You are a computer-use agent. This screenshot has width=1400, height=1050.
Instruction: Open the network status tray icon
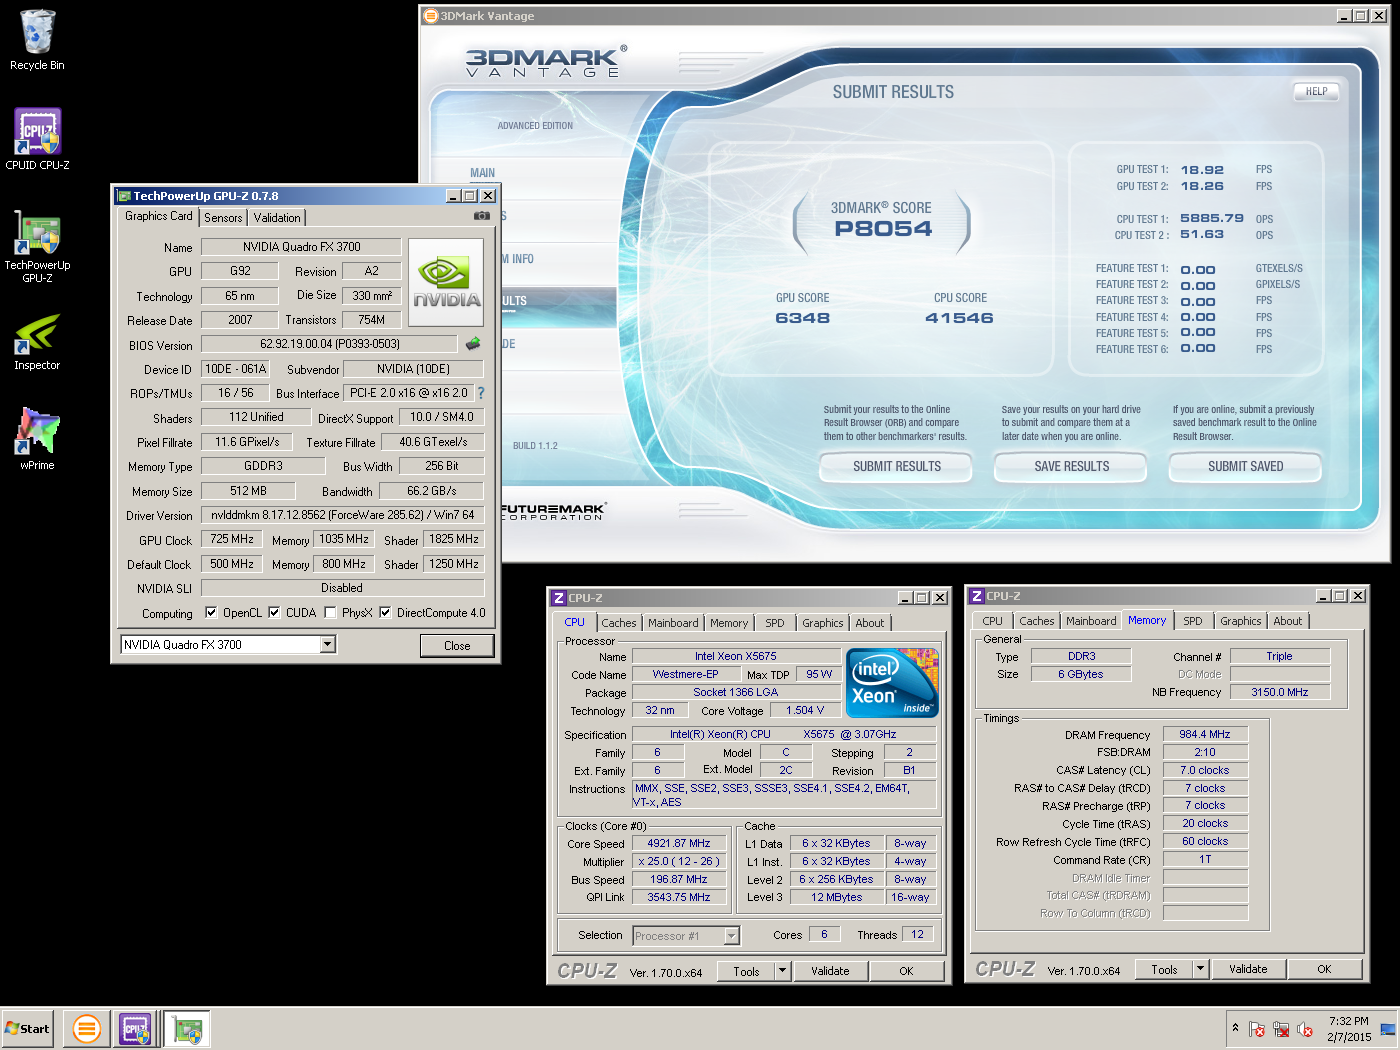(1281, 1029)
